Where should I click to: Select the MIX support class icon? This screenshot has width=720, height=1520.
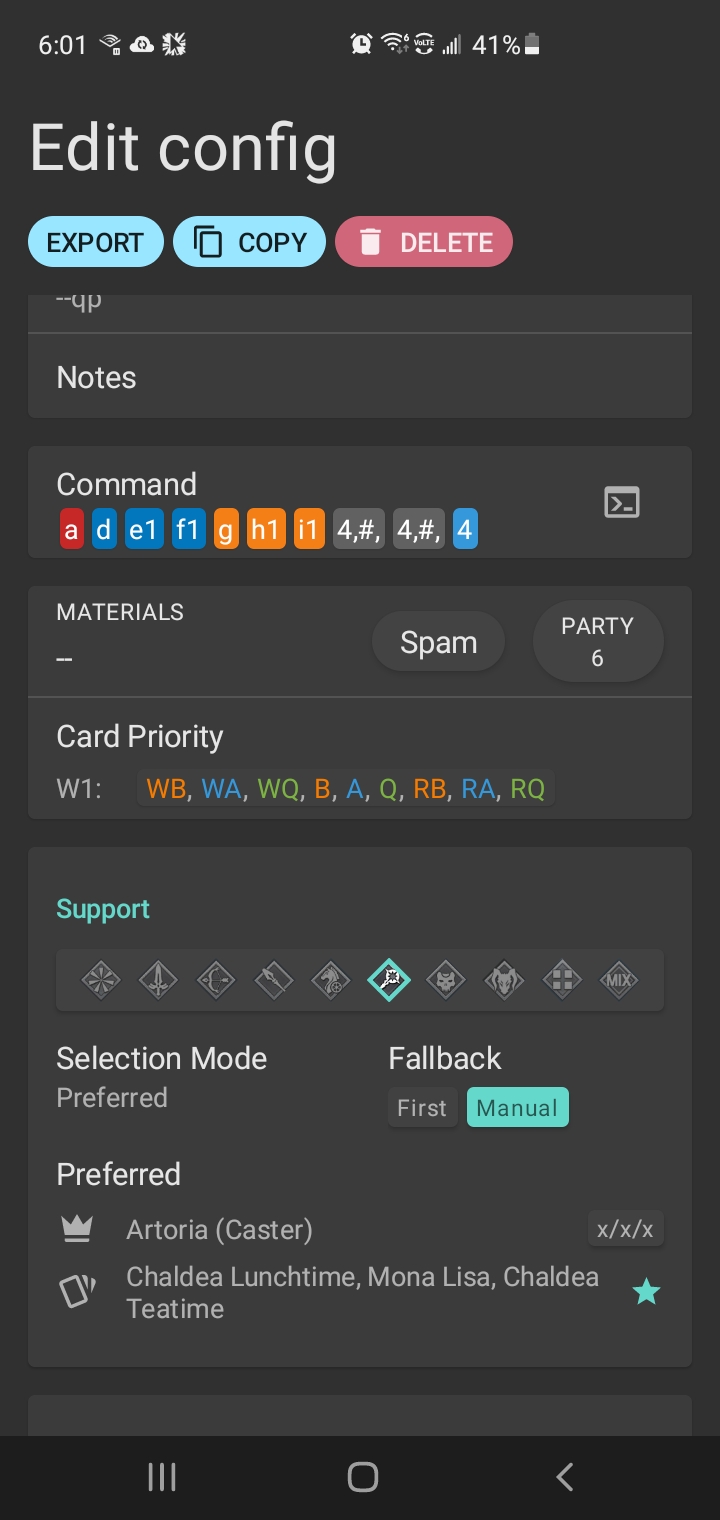pos(619,980)
